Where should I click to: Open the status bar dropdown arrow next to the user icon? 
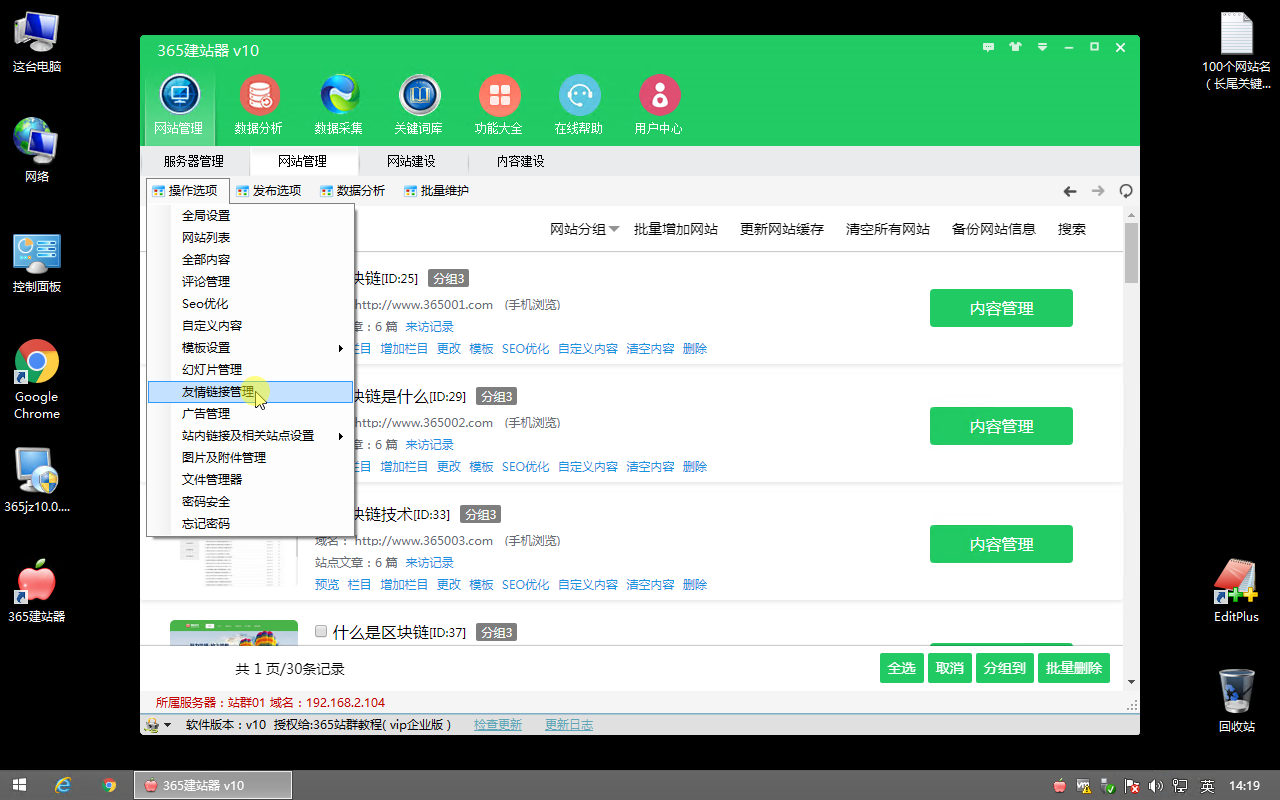pyautogui.click(x=167, y=725)
